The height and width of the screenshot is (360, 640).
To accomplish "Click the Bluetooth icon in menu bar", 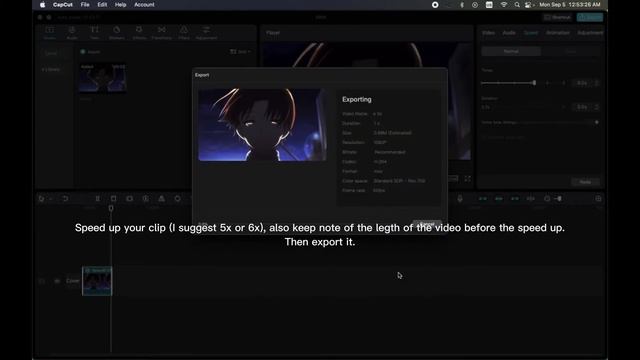I will tap(462, 4).
